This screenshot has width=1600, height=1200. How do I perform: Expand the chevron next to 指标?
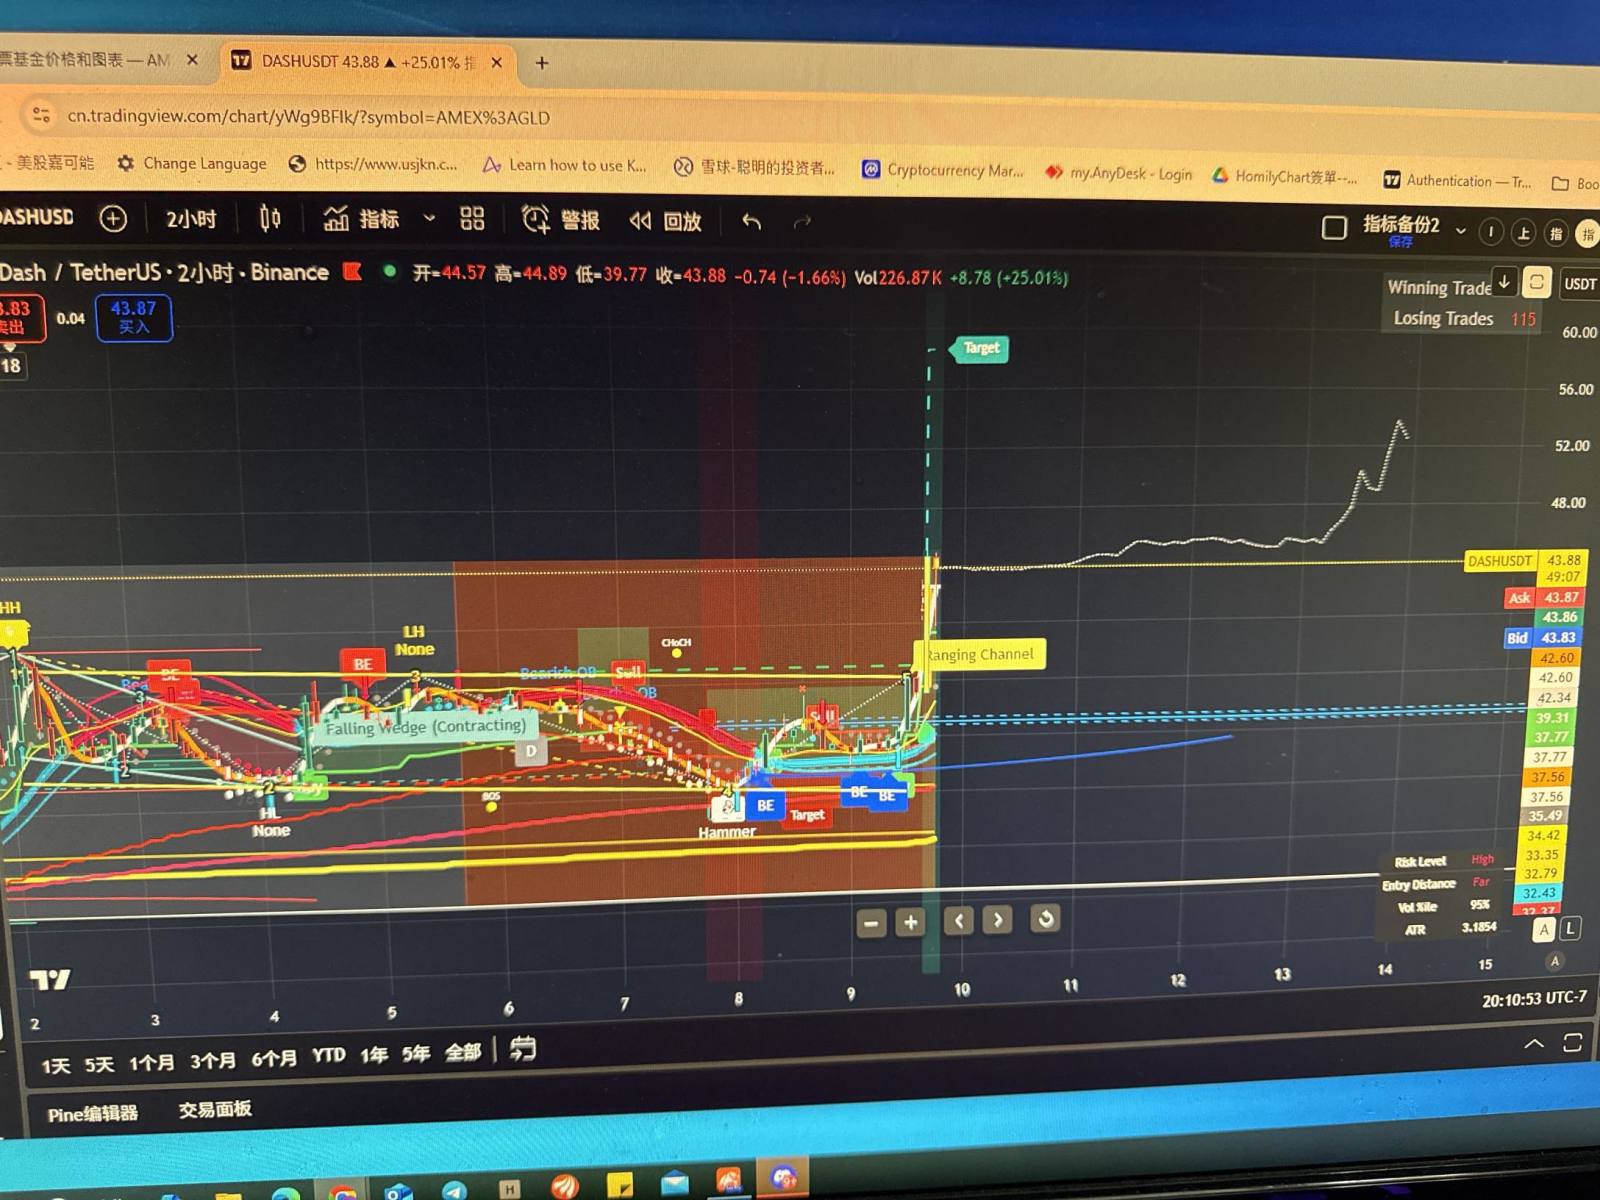point(430,220)
